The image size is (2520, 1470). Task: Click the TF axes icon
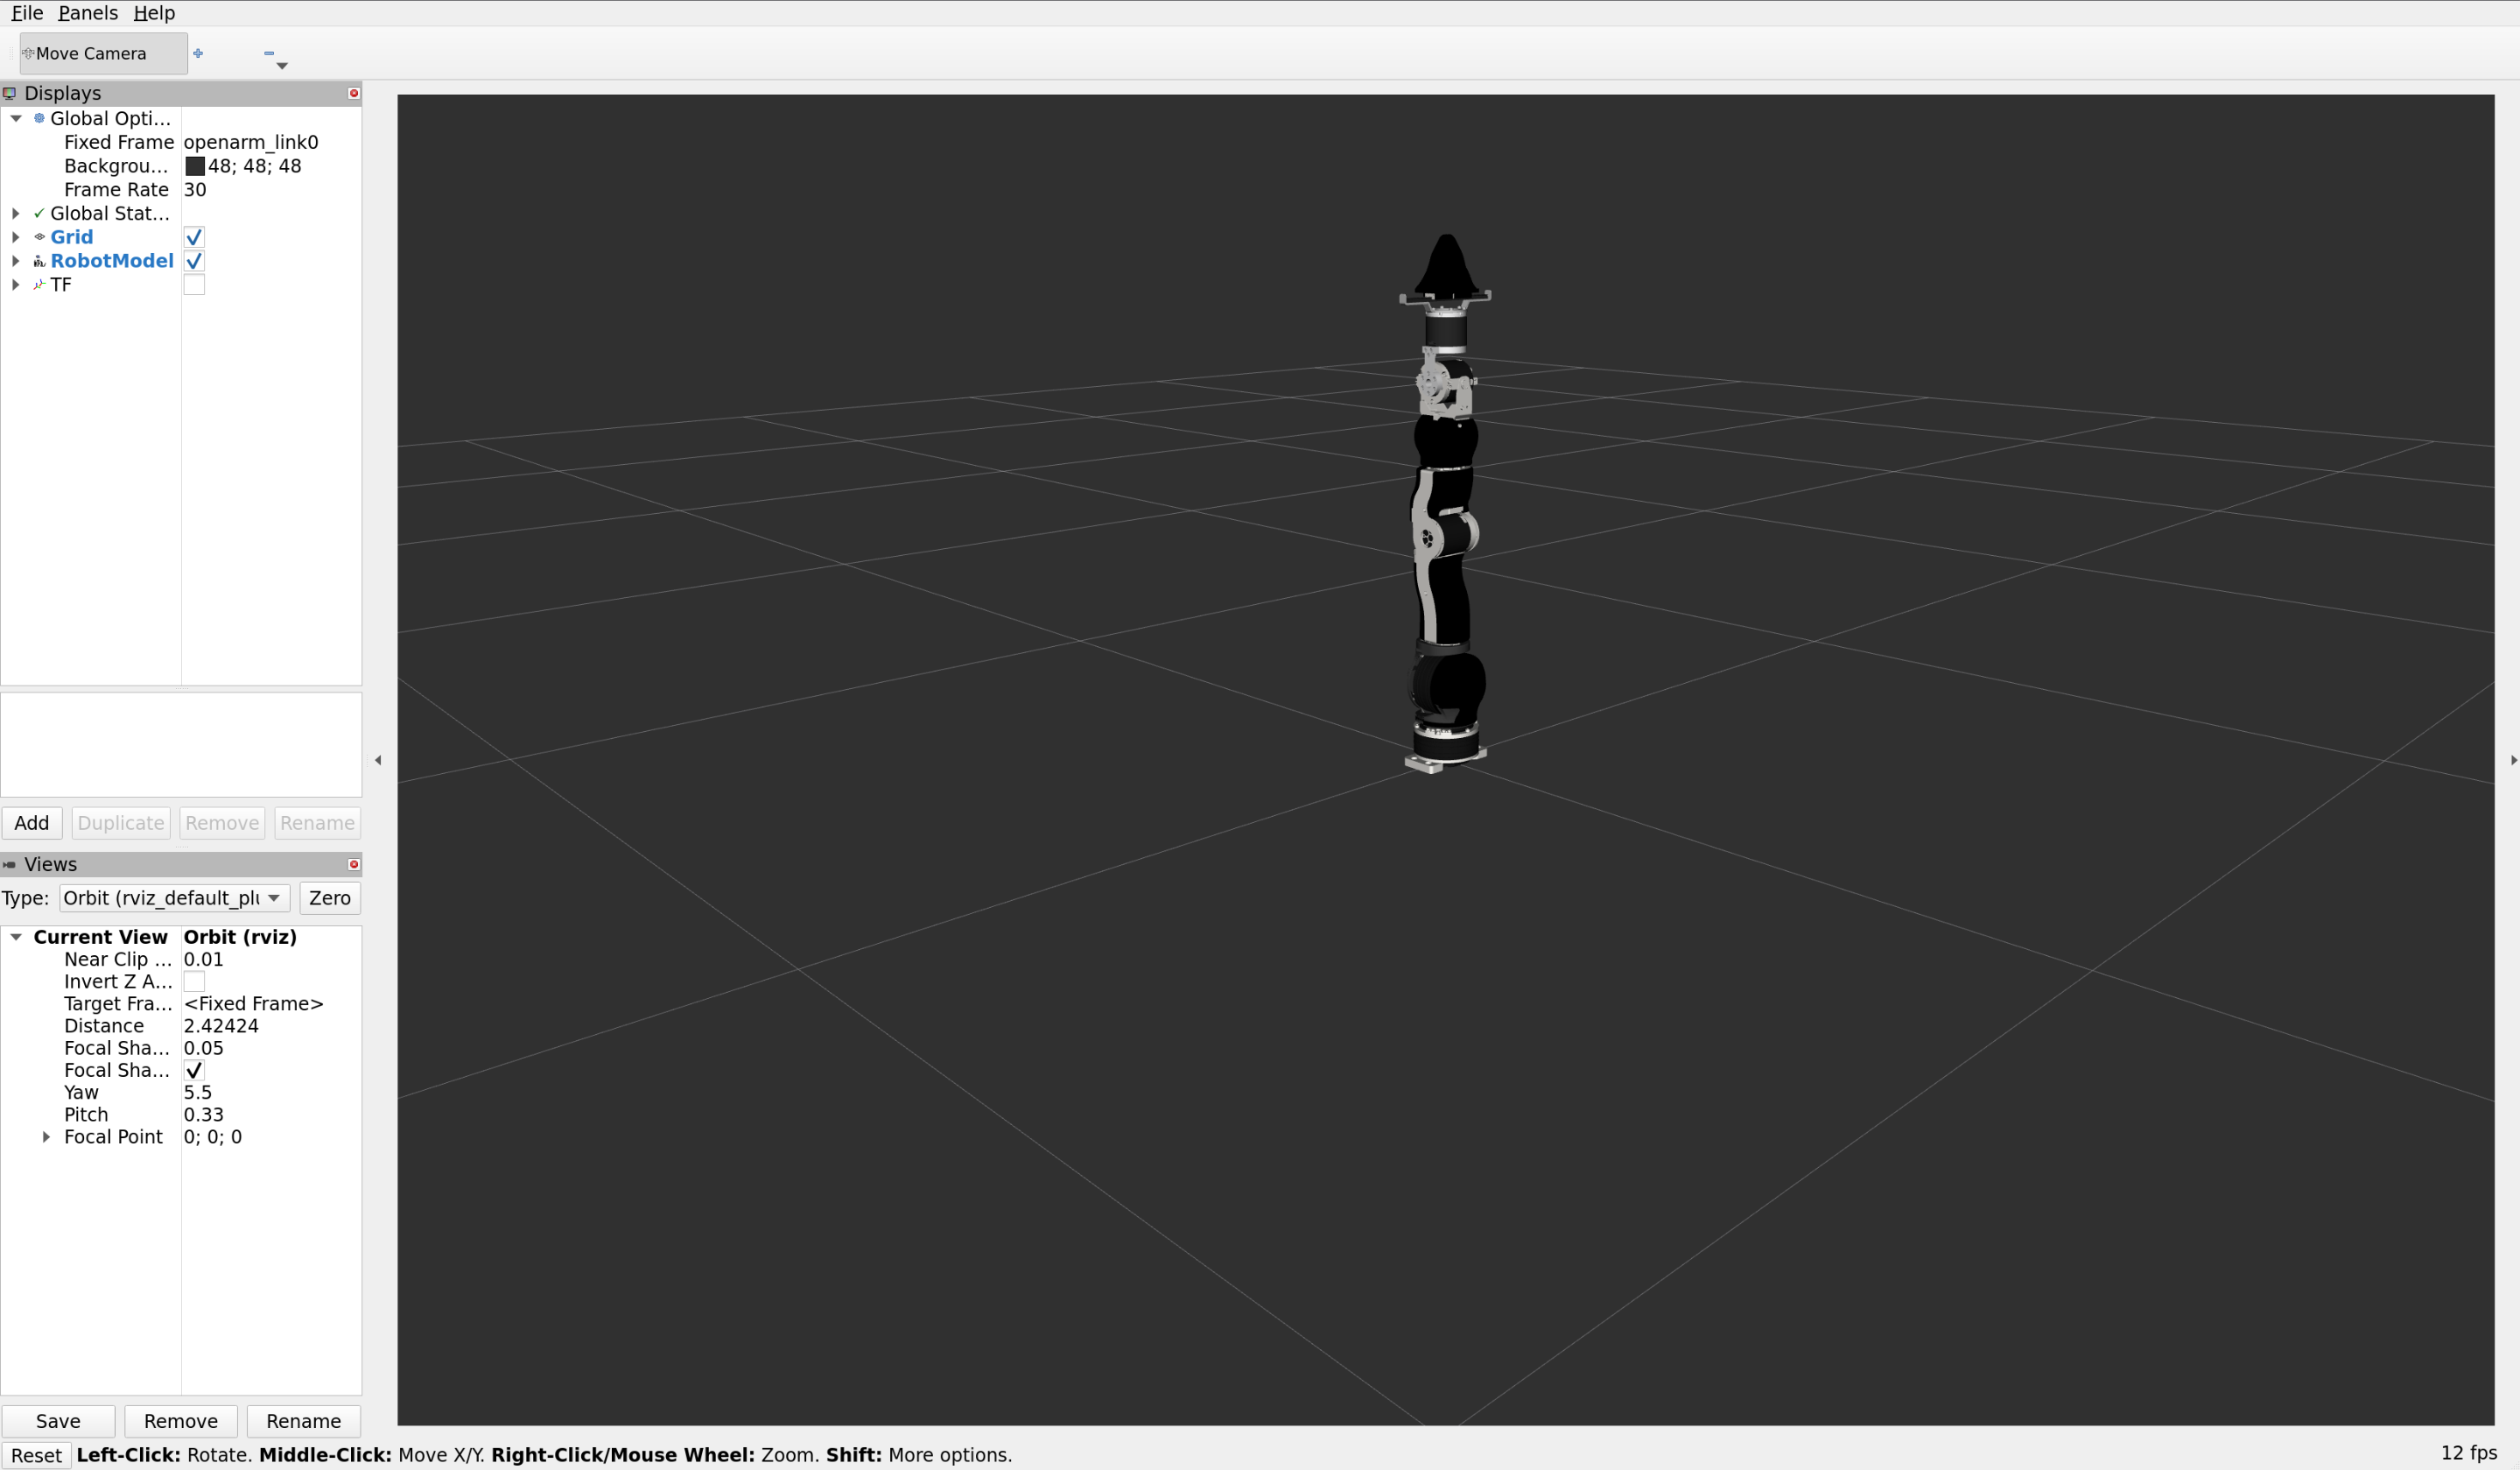click(x=39, y=285)
